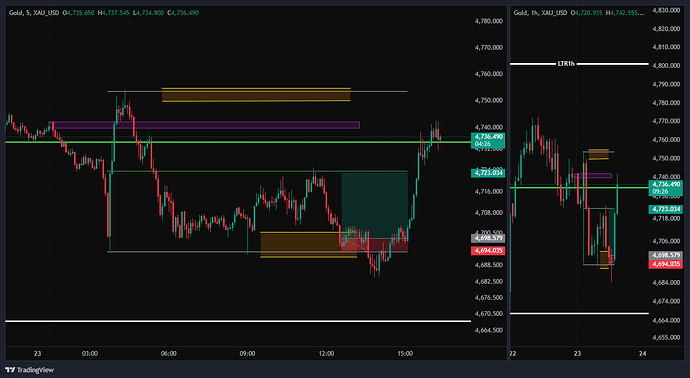Click the green 4,723.034 price tag on 1h chart

pyautogui.click(x=666, y=209)
